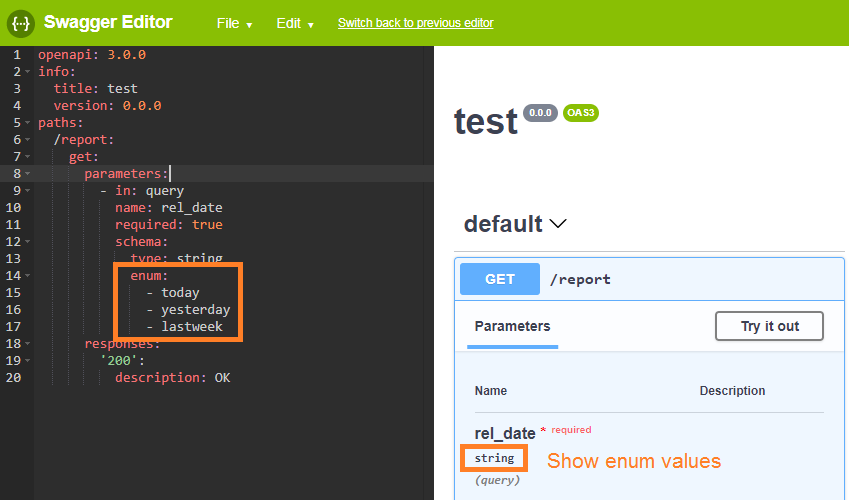This screenshot has height=500, width=849.
Task: Click the 'description: OK' code line
Action: (x=172, y=378)
